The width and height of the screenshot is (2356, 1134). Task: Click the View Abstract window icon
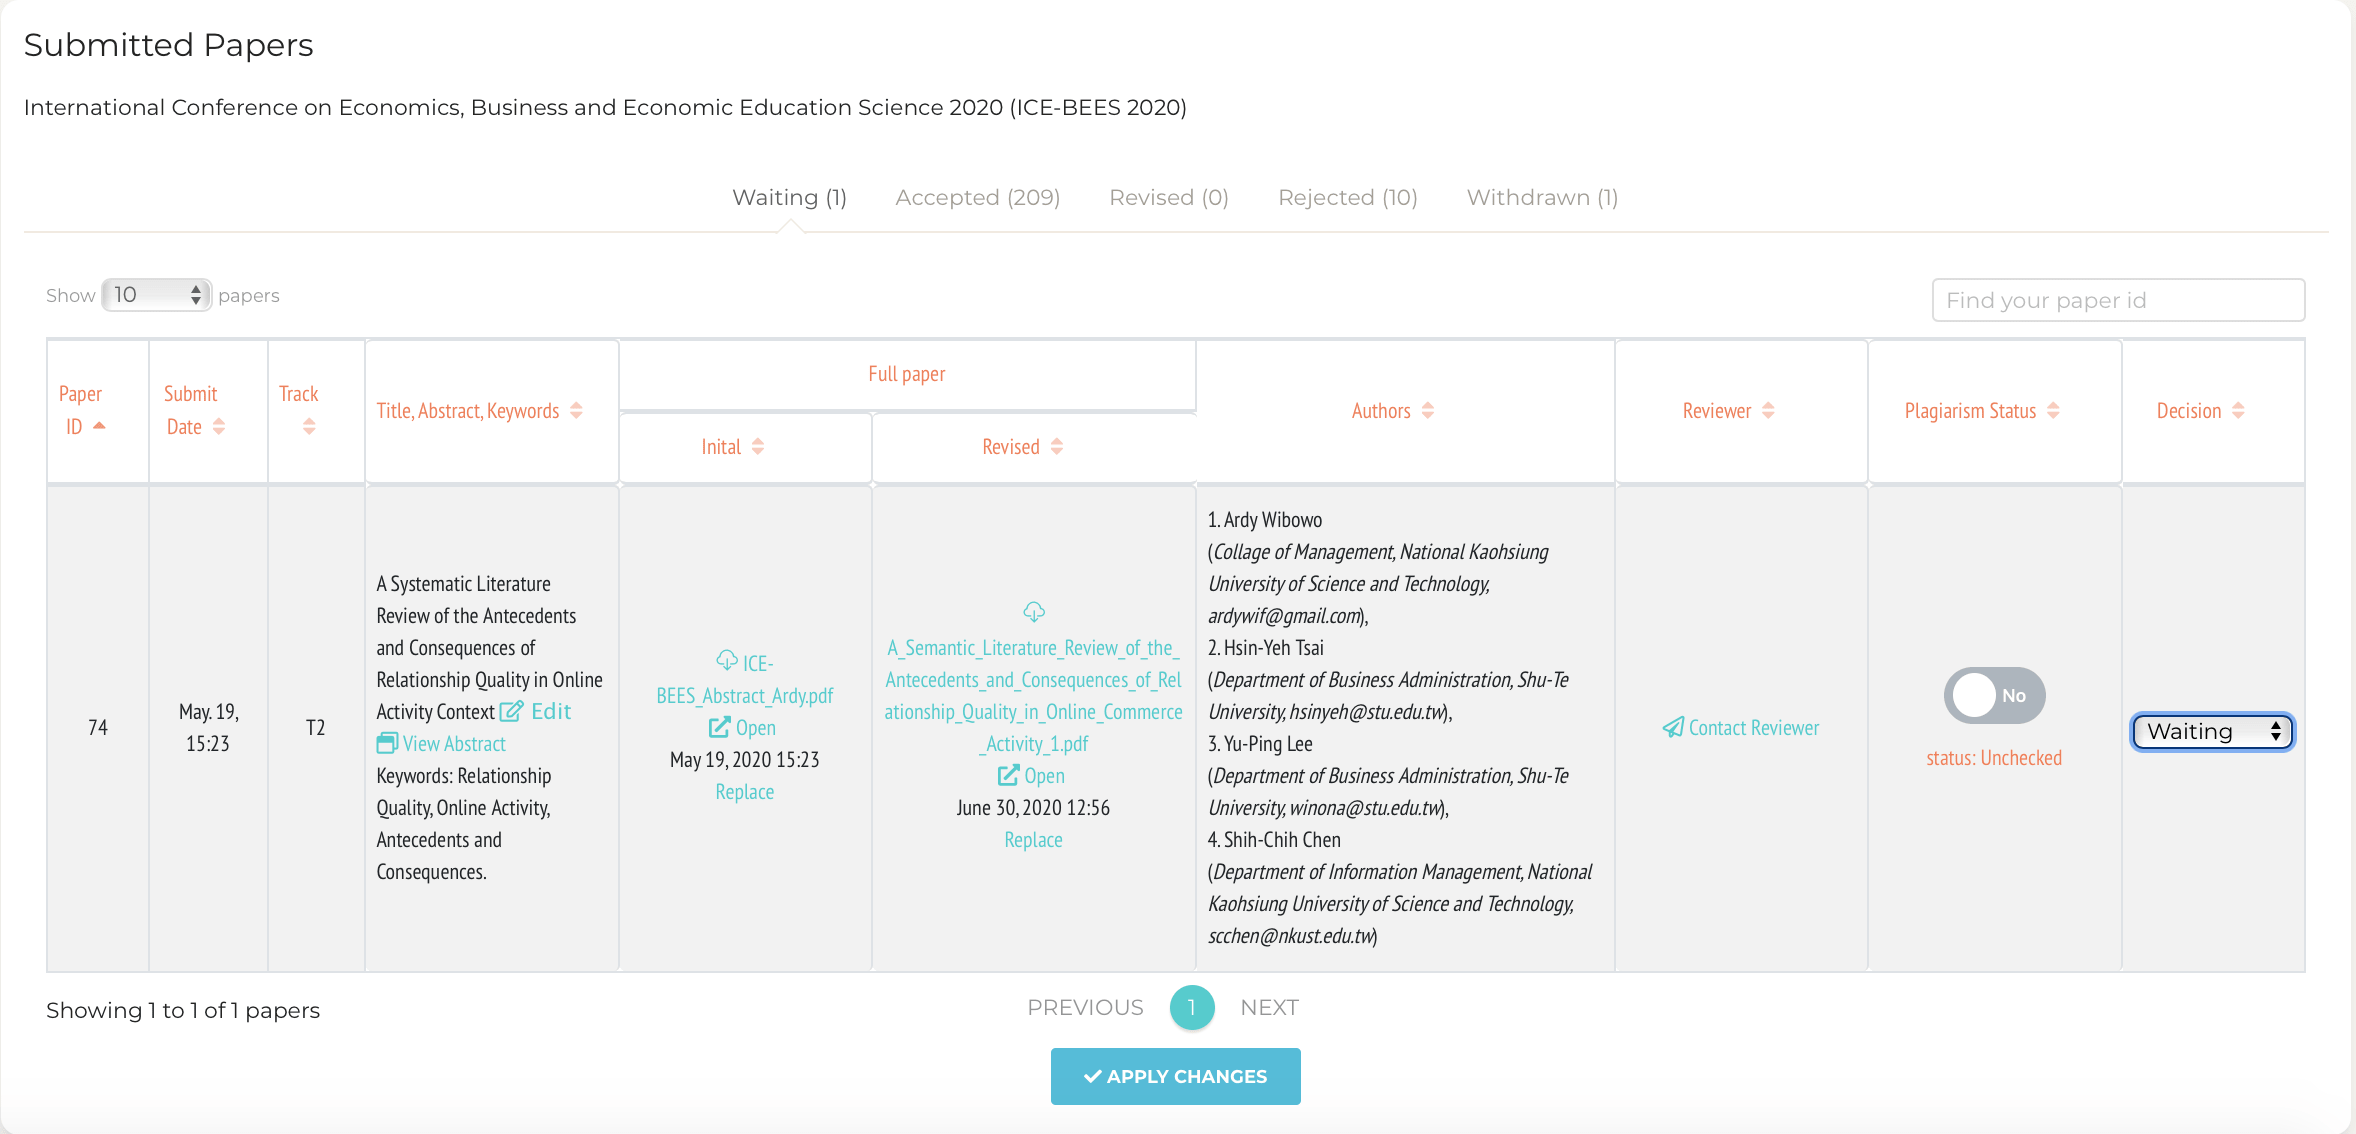point(387,743)
